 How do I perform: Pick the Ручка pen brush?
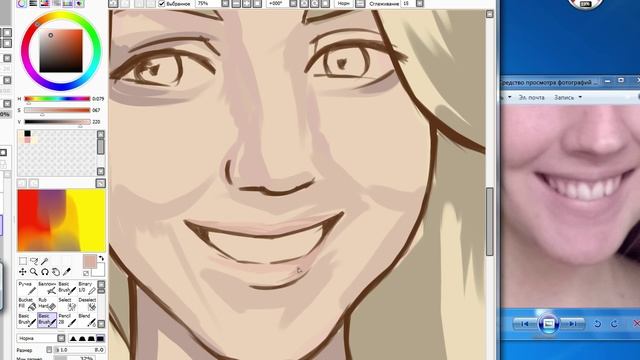pos(27,287)
